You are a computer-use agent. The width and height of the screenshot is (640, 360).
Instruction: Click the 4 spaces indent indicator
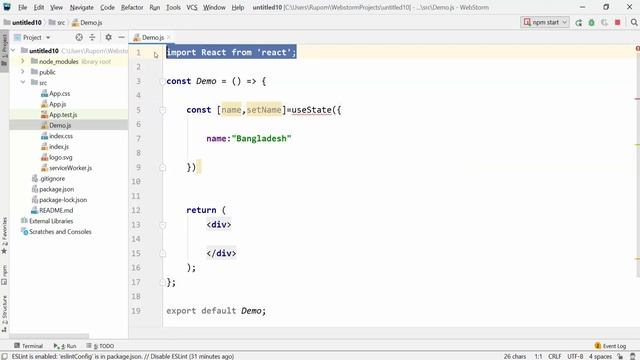coord(600,356)
